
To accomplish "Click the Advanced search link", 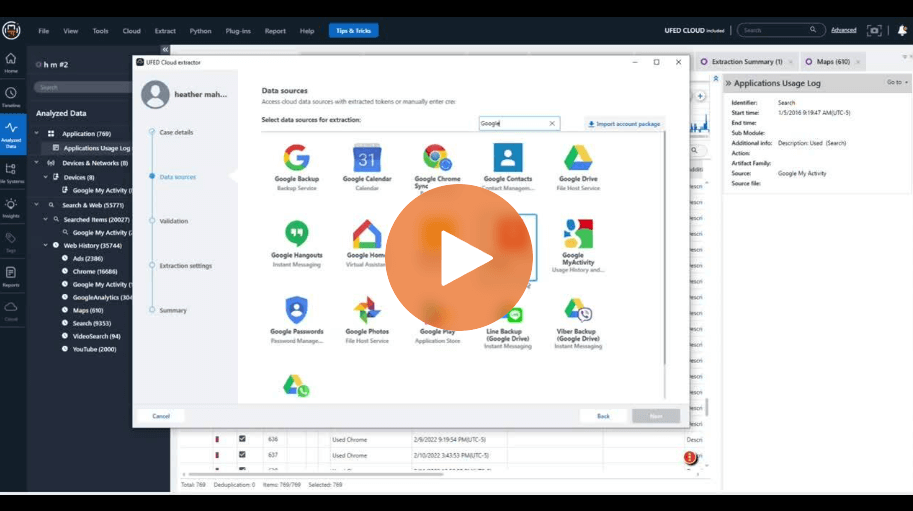I will click(x=844, y=30).
